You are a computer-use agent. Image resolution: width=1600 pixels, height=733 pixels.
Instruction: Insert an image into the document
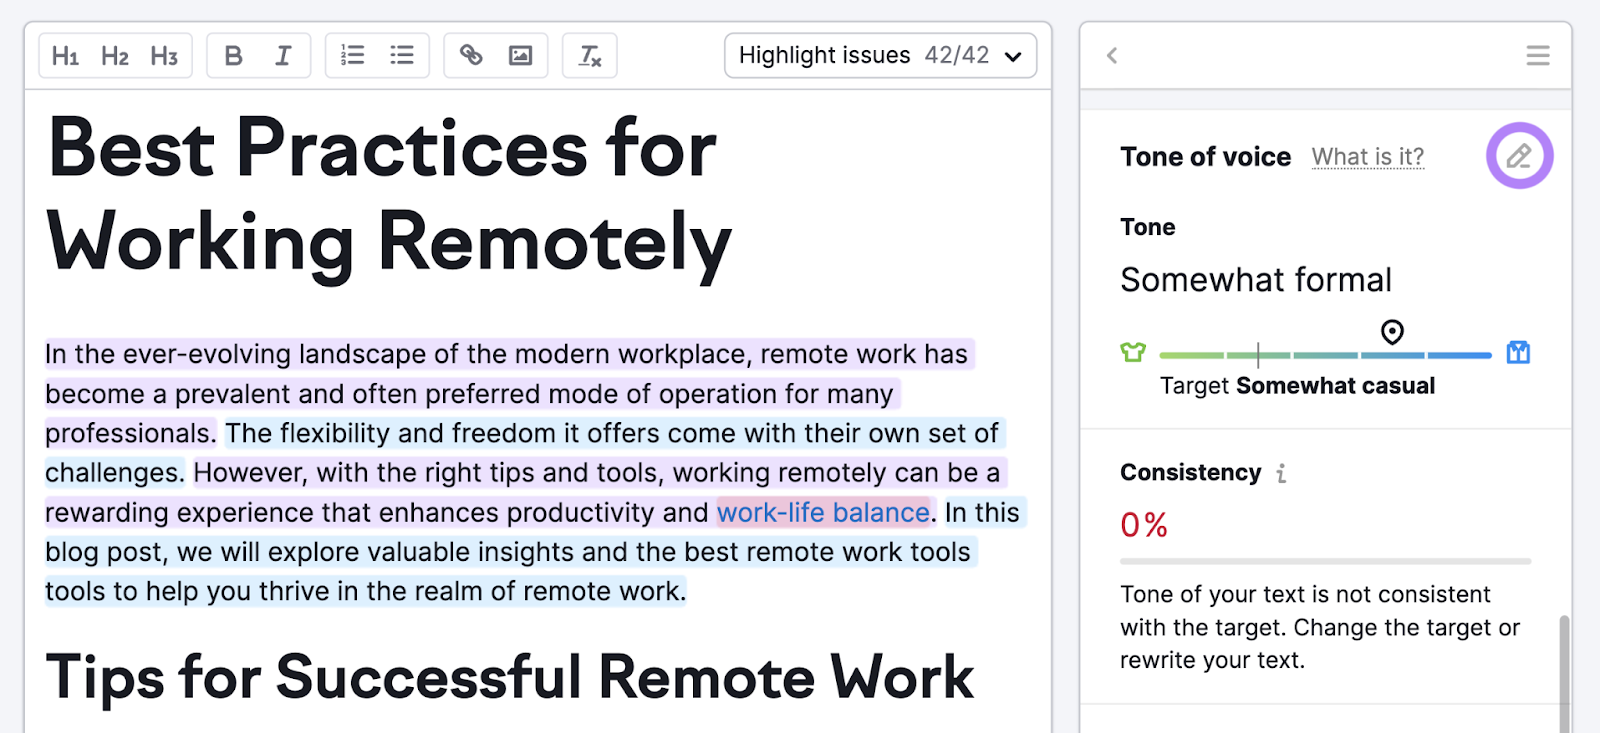click(x=520, y=55)
